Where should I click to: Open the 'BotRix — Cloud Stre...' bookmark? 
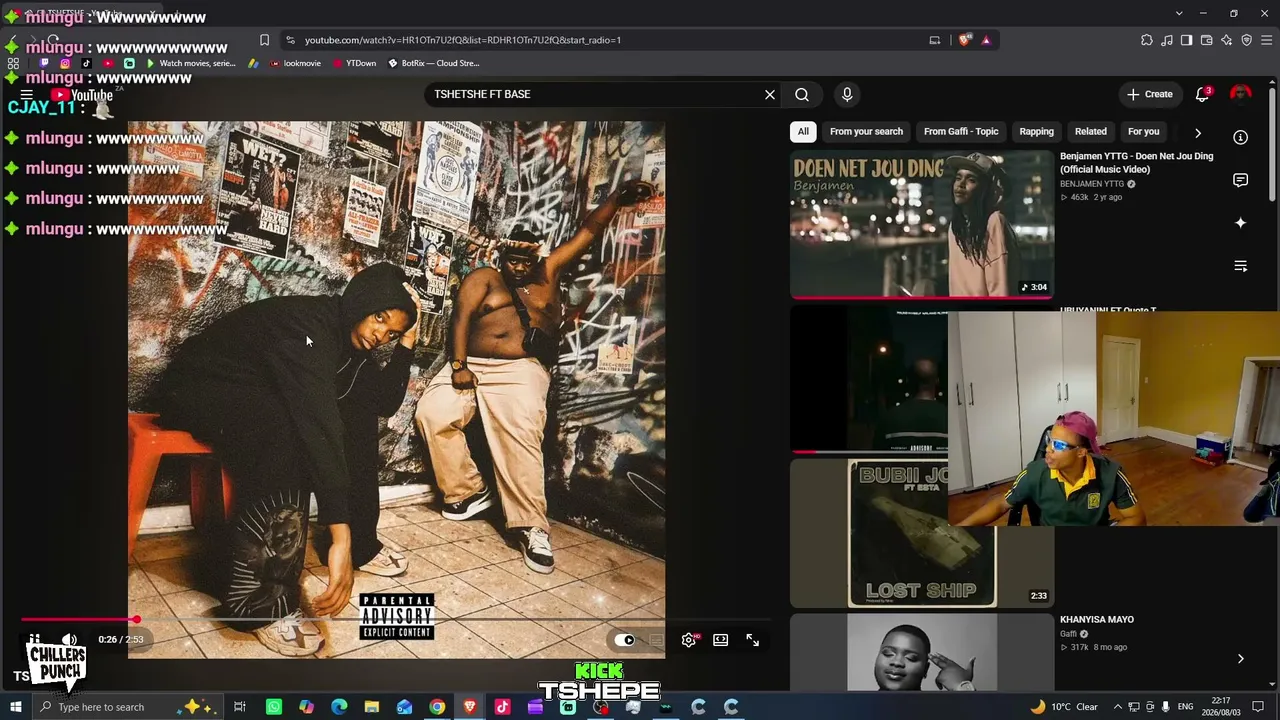[x=434, y=63]
